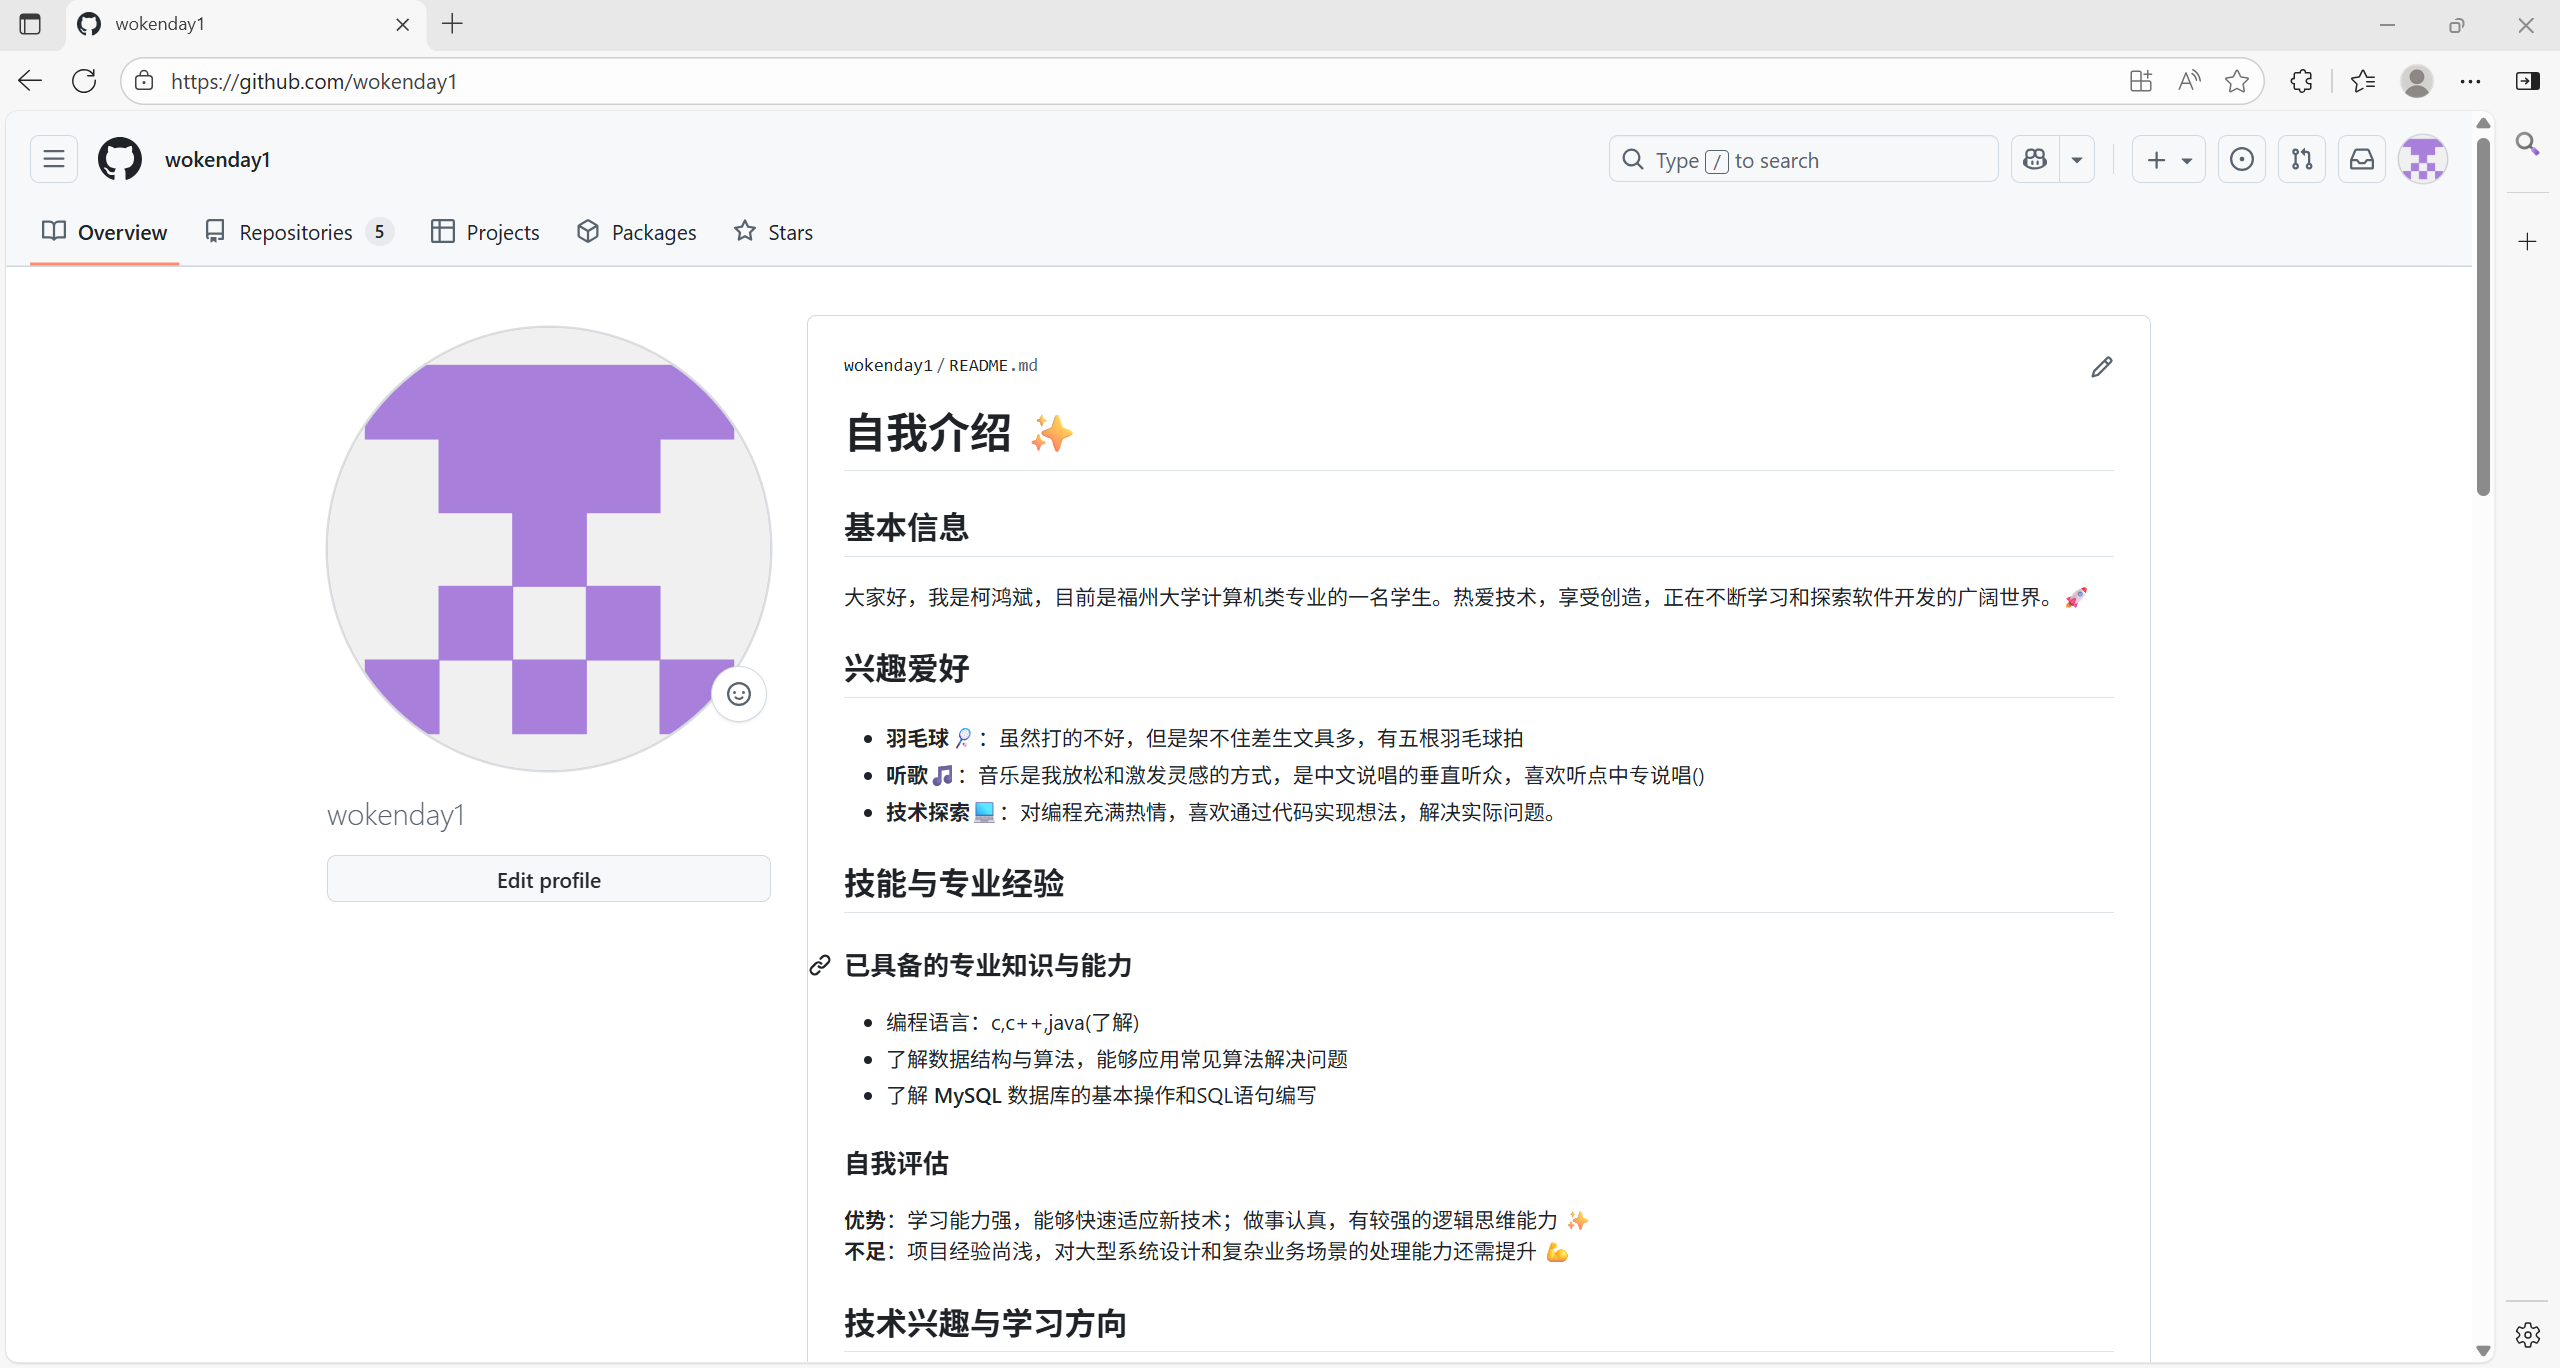
Task: Copy link to 已具备的专业知识与能力 heading
Action: [820, 965]
